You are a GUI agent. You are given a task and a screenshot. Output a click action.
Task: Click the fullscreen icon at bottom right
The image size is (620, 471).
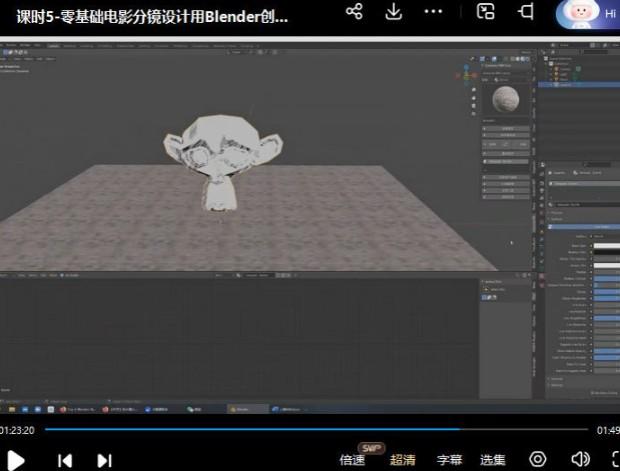[x=614, y=460]
